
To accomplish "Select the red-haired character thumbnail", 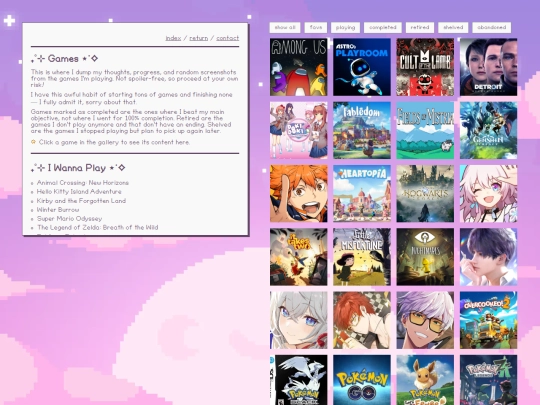I will coord(362,320).
